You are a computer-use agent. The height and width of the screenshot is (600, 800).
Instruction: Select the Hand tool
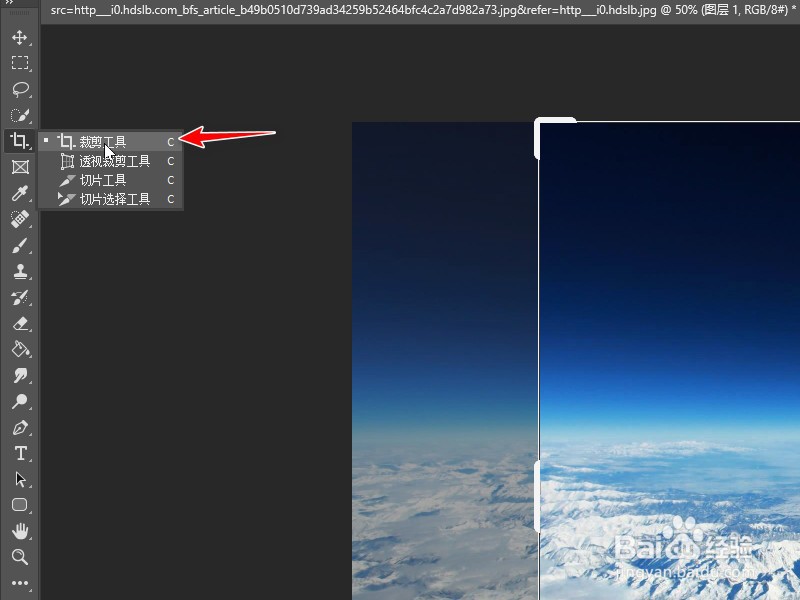20,531
